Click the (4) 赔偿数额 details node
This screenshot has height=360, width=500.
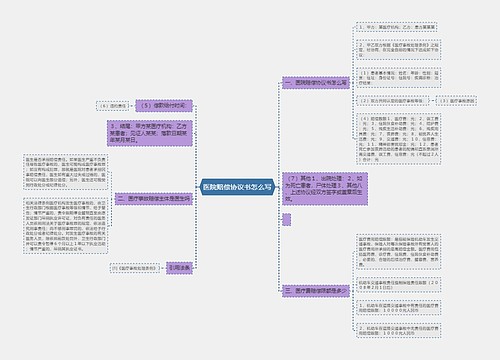(x=399, y=139)
